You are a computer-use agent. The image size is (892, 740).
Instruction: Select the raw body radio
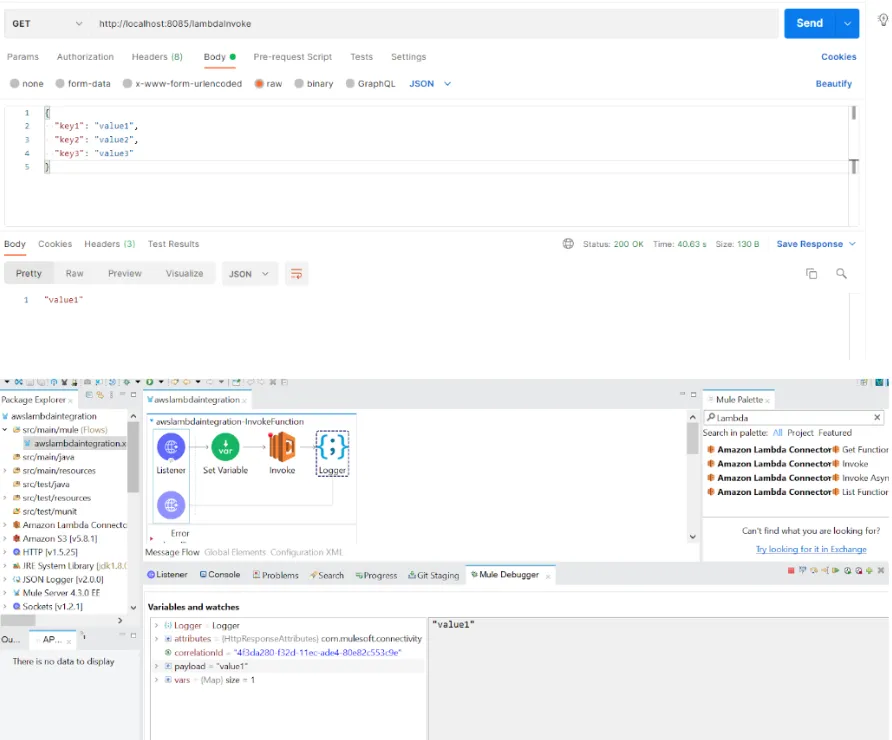259,84
